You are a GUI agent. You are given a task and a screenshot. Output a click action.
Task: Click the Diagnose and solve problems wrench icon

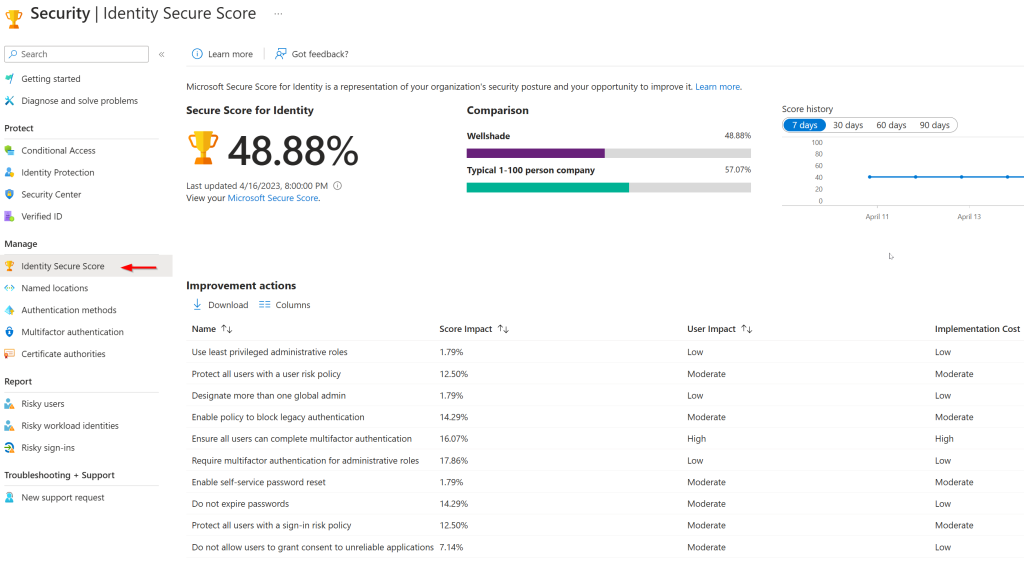point(9,101)
